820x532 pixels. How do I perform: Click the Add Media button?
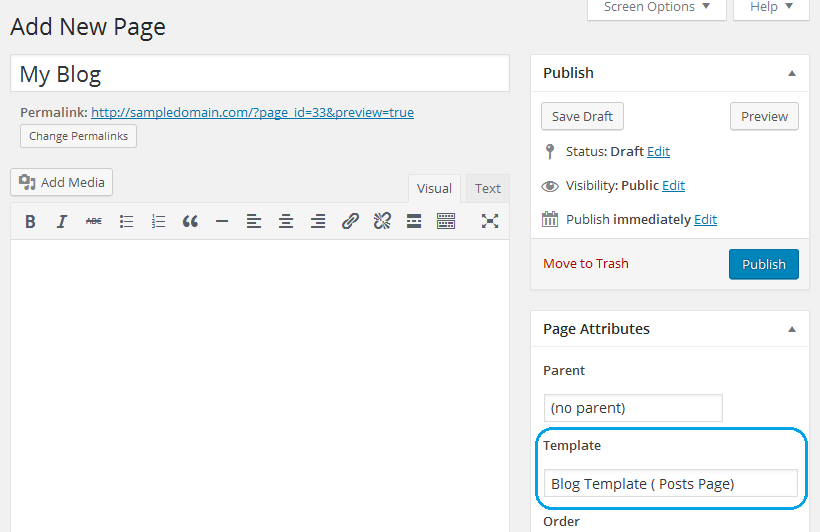pyautogui.click(x=62, y=182)
